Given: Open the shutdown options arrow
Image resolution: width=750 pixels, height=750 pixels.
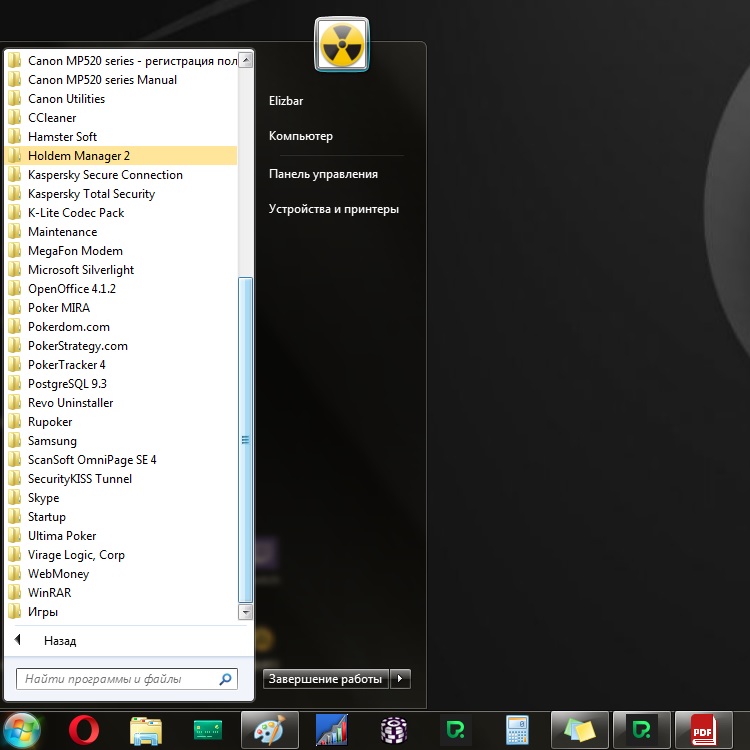Looking at the screenshot, I should [400, 679].
